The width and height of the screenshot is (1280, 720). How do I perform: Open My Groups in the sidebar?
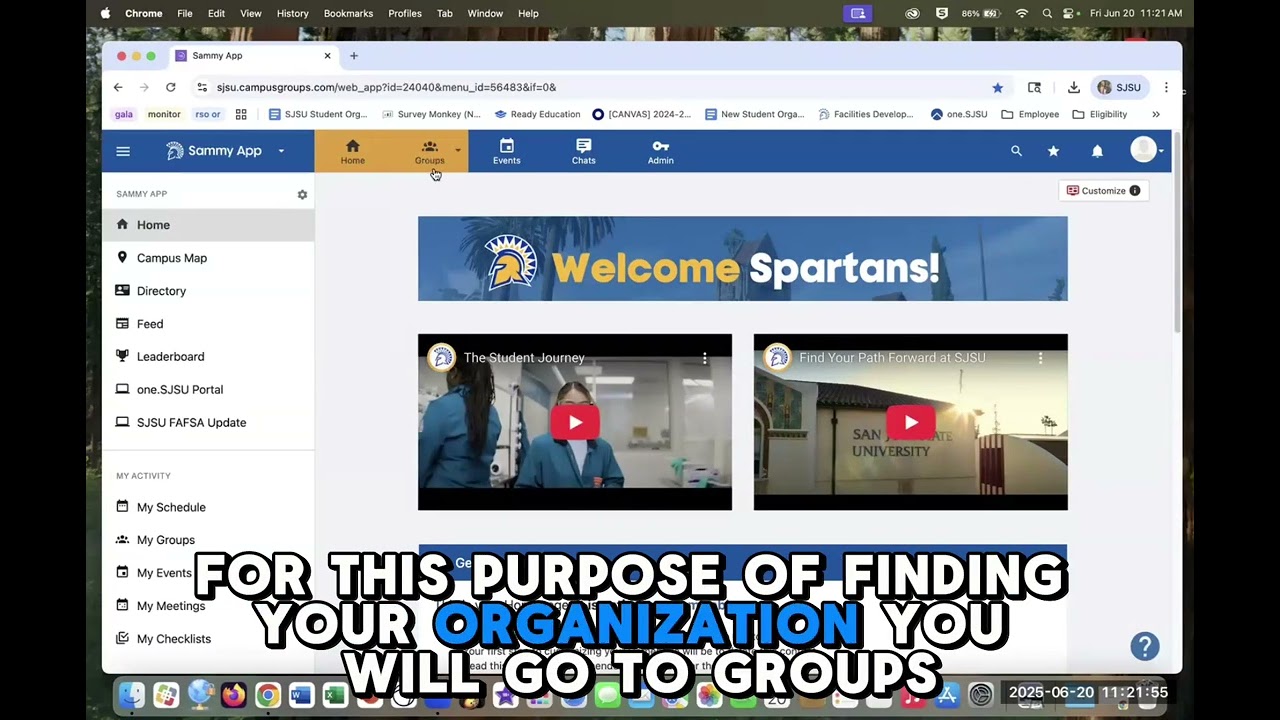208,540
